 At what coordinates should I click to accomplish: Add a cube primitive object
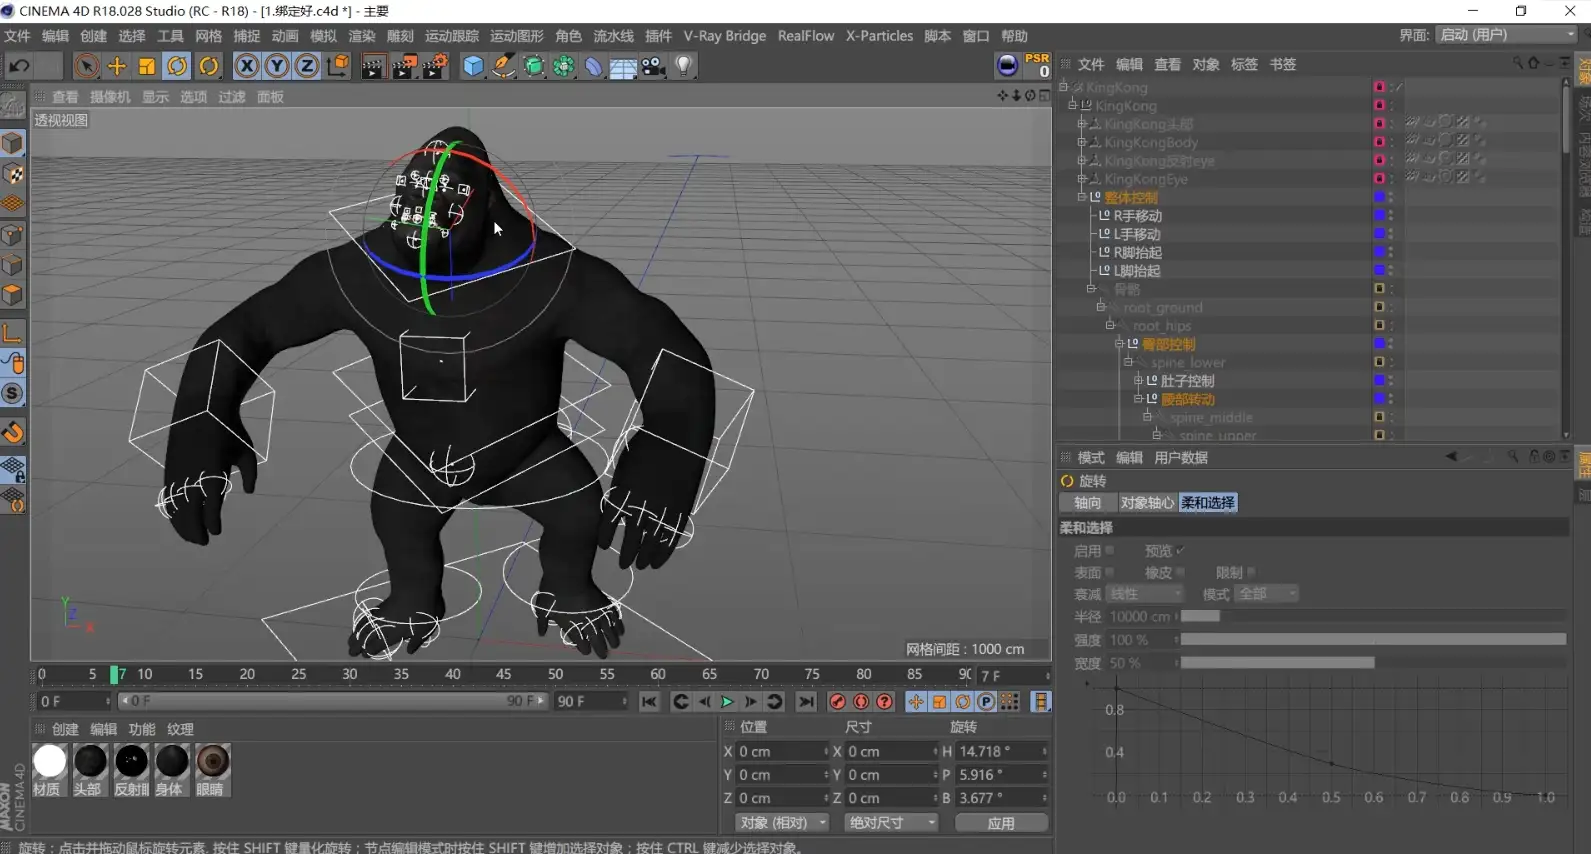pyautogui.click(x=473, y=66)
